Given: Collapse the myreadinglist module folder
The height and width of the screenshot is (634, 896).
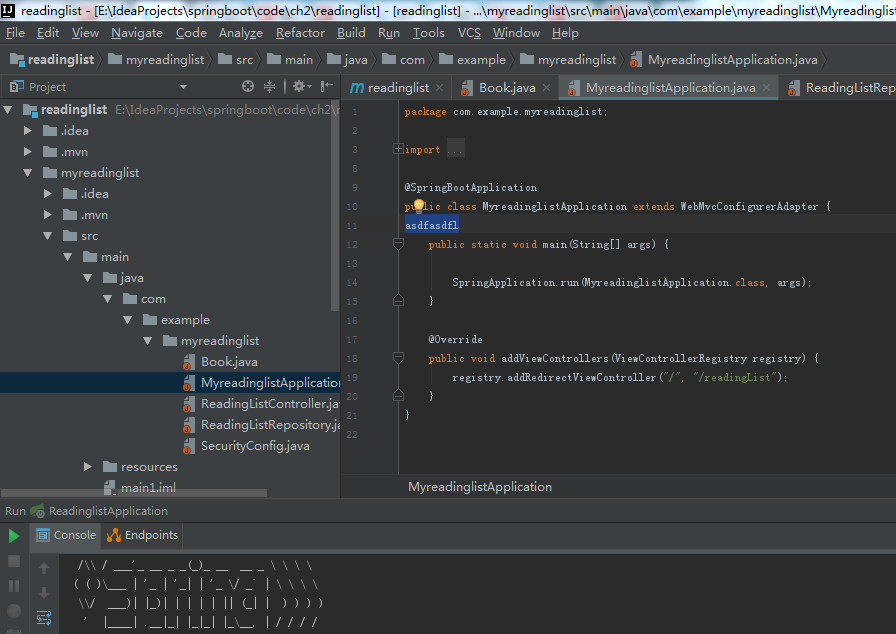Looking at the screenshot, I should coord(27,172).
